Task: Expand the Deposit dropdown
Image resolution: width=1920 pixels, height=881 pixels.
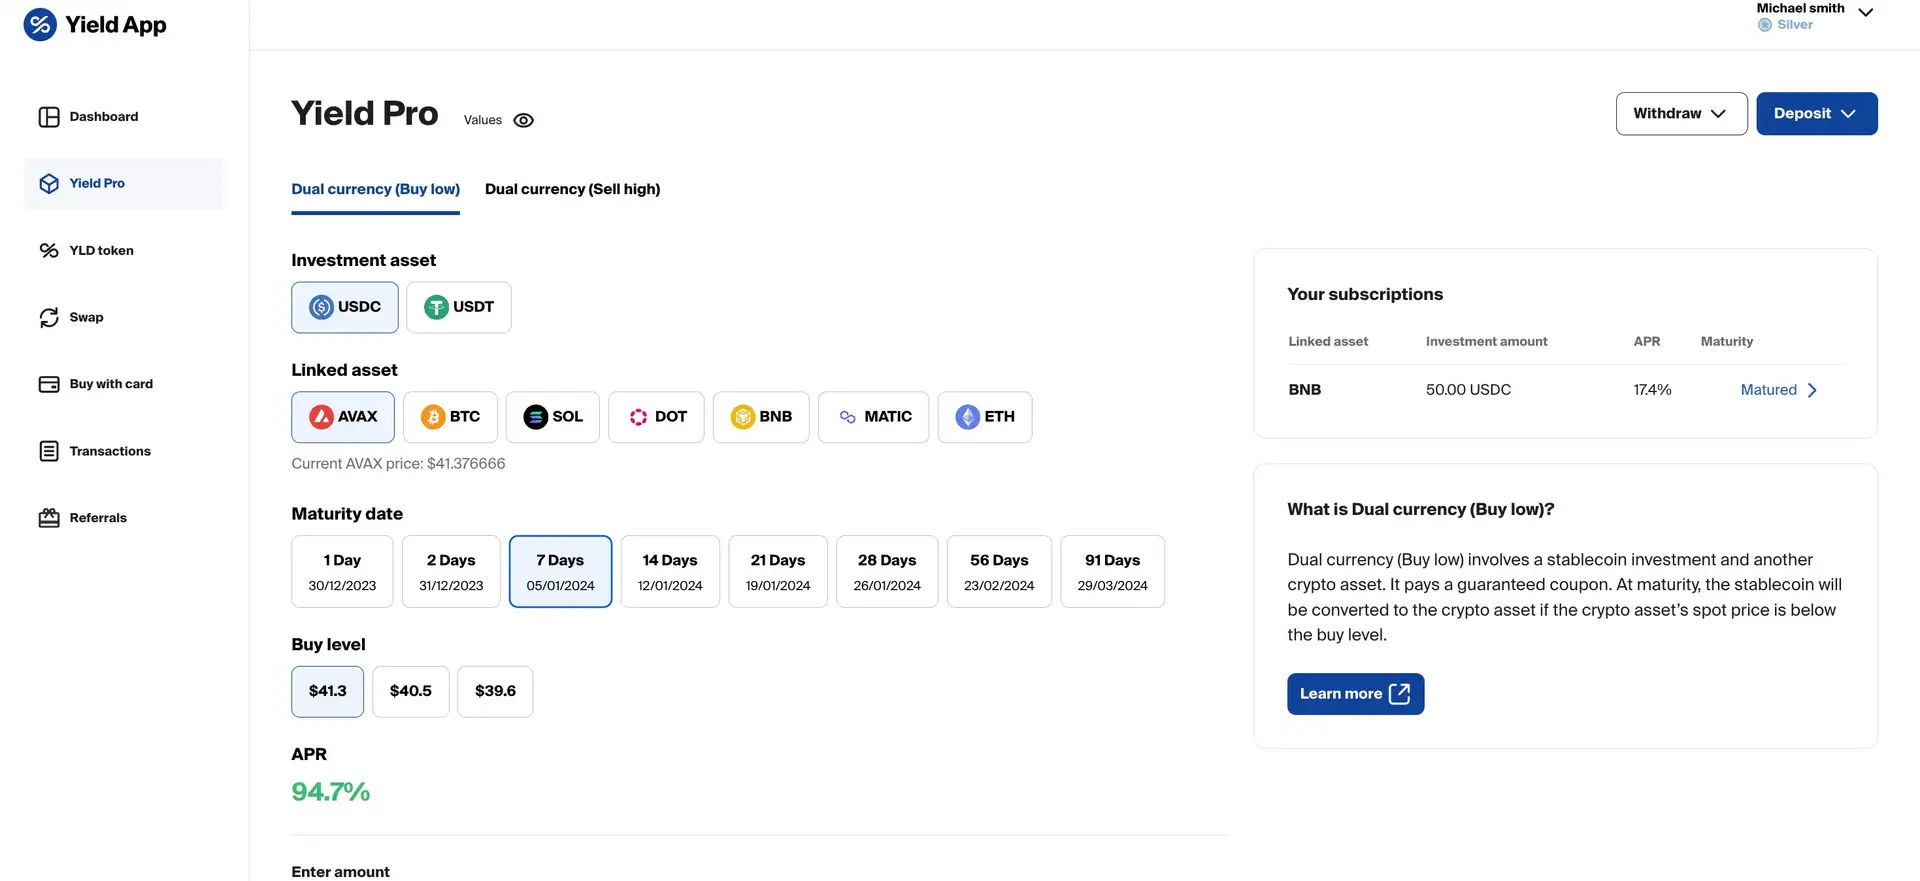Action: pos(1816,114)
